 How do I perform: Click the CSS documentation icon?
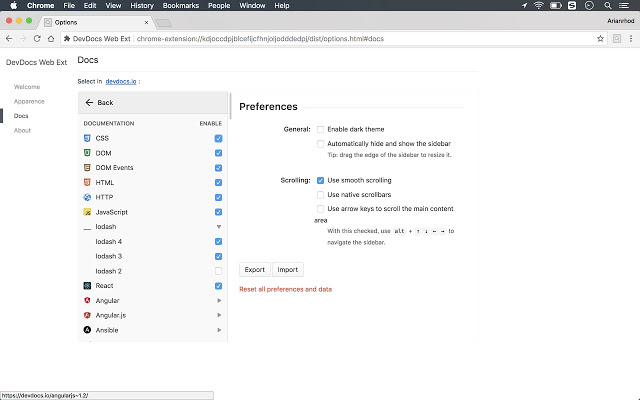click(87, 138)
